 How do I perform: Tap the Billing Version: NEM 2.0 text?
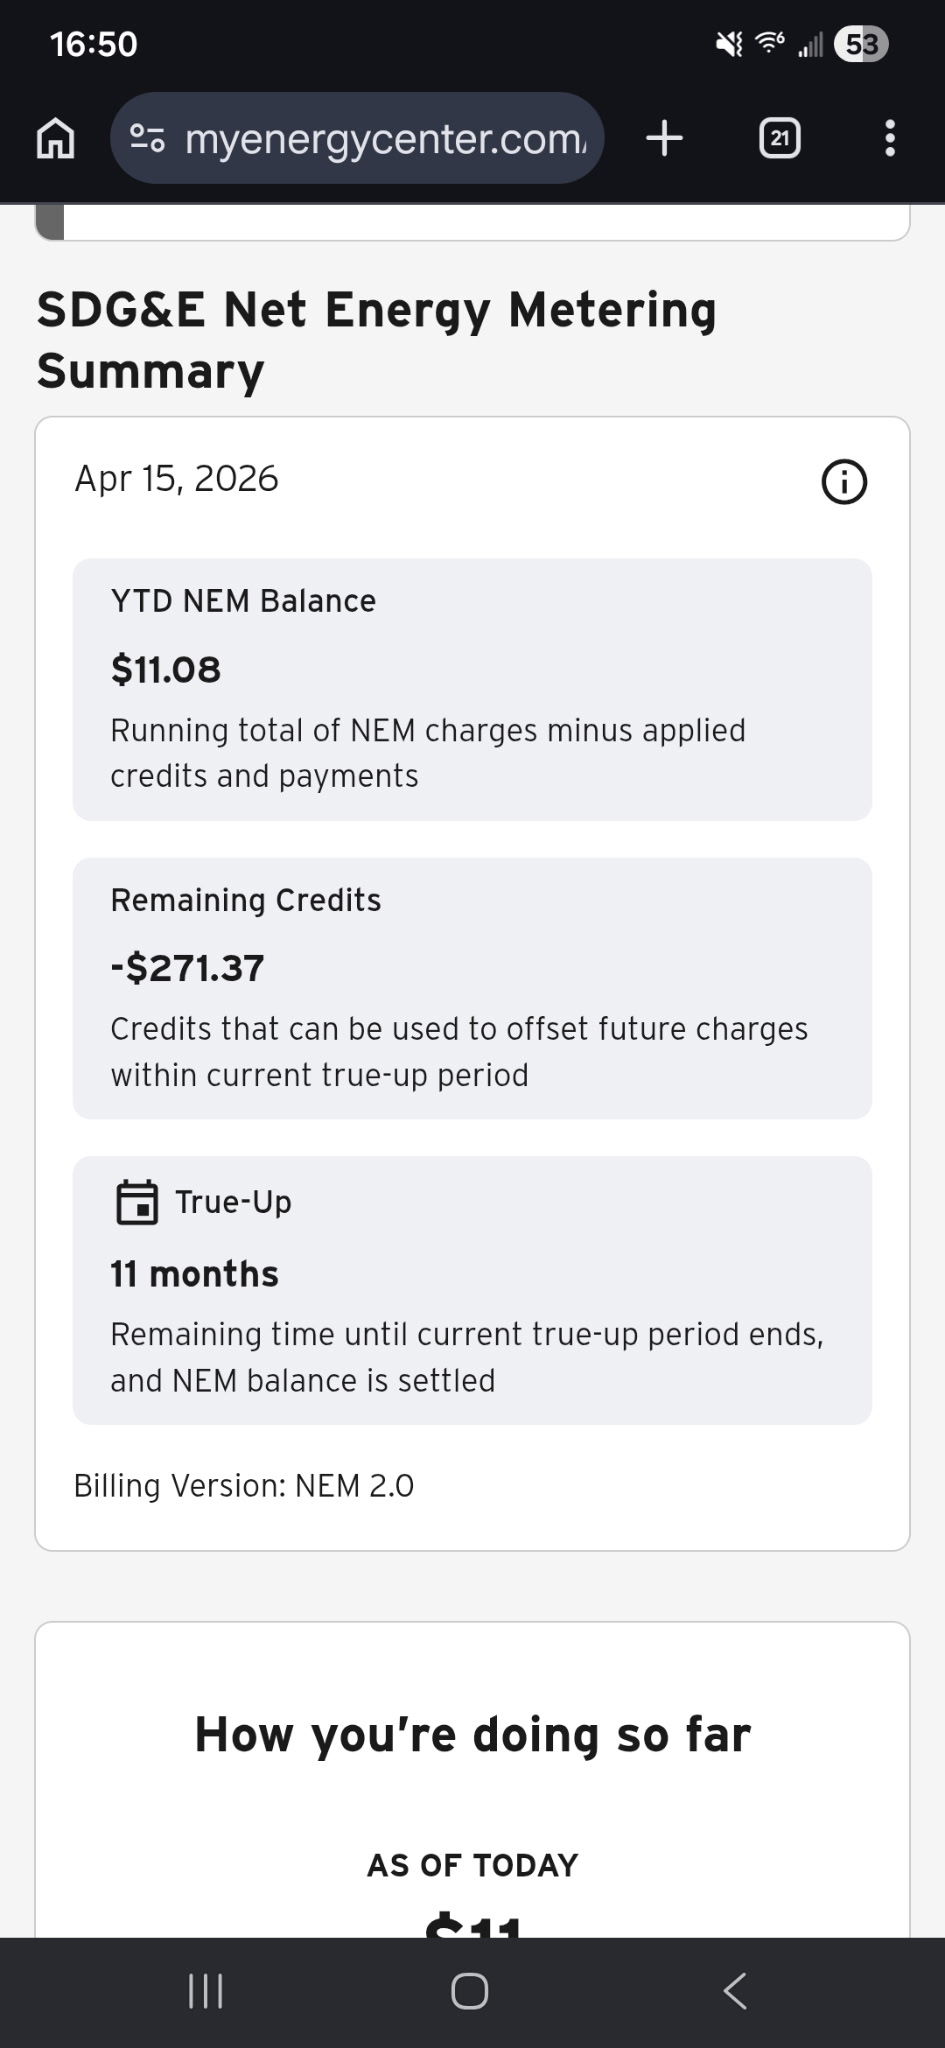point(244,1486)
